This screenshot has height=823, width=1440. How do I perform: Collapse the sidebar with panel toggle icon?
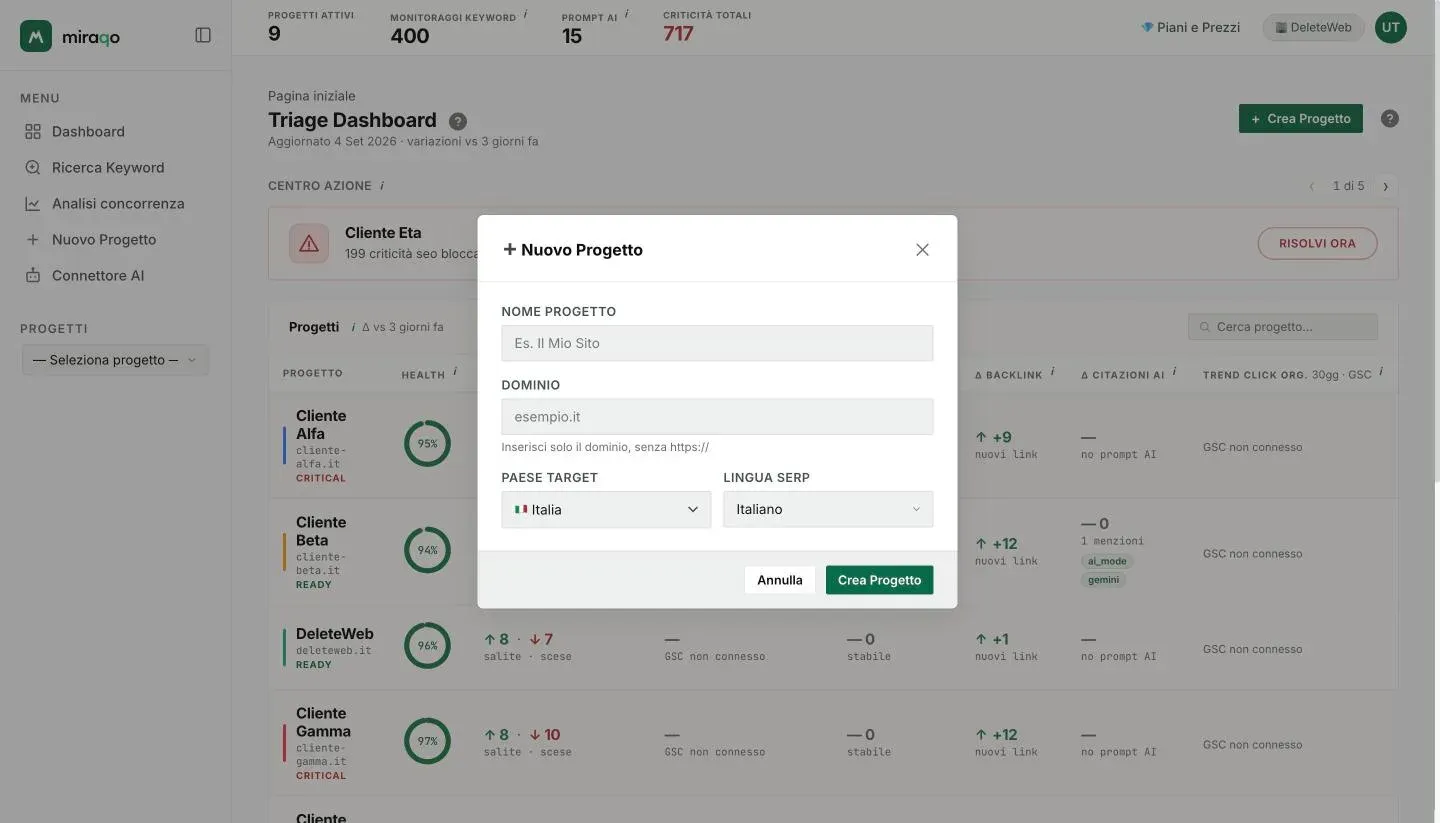pos(203,35)
